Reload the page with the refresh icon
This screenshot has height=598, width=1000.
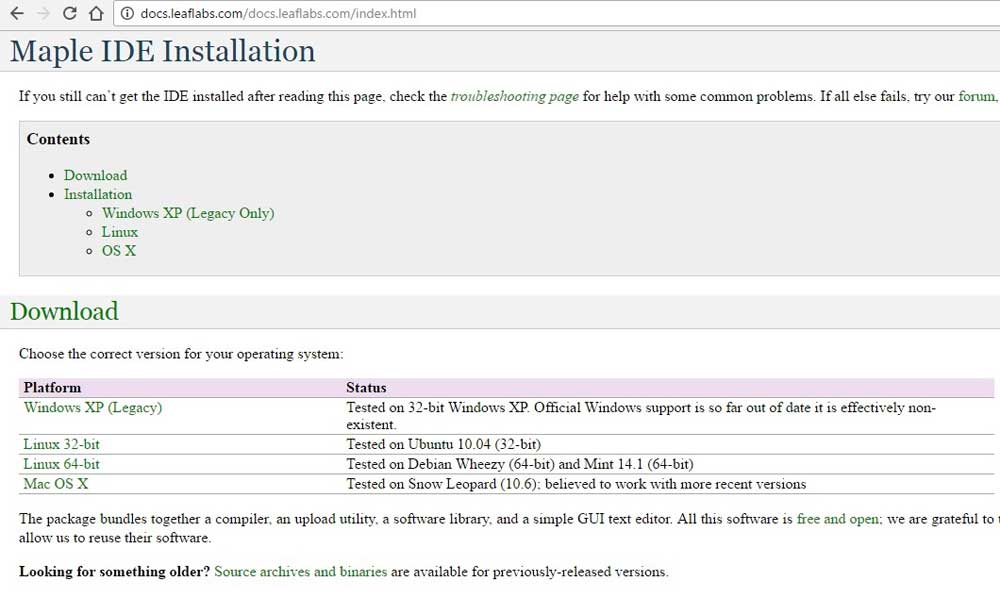pos(70,13)
